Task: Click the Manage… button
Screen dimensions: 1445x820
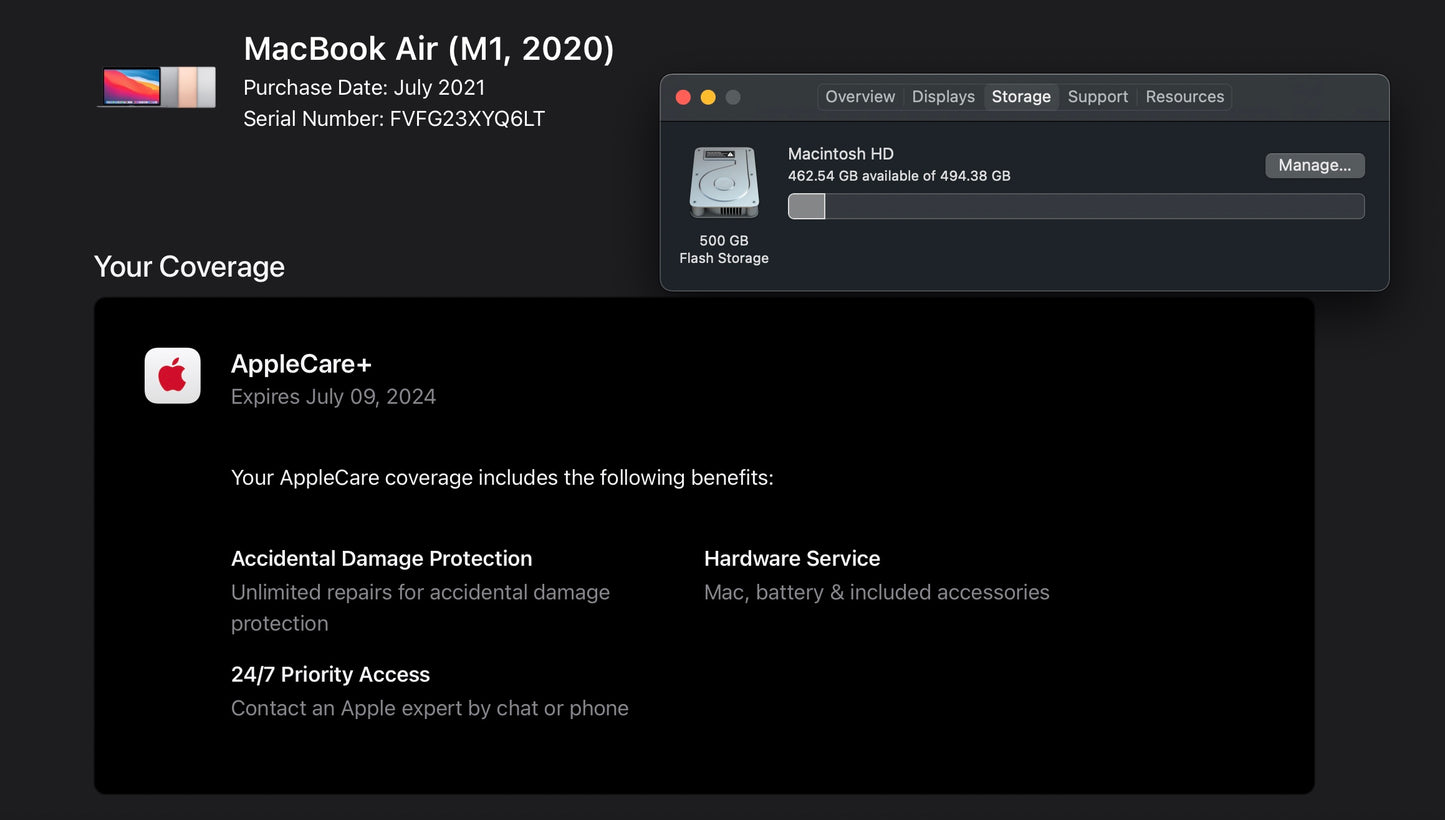Action: (x=1314, y=164)
